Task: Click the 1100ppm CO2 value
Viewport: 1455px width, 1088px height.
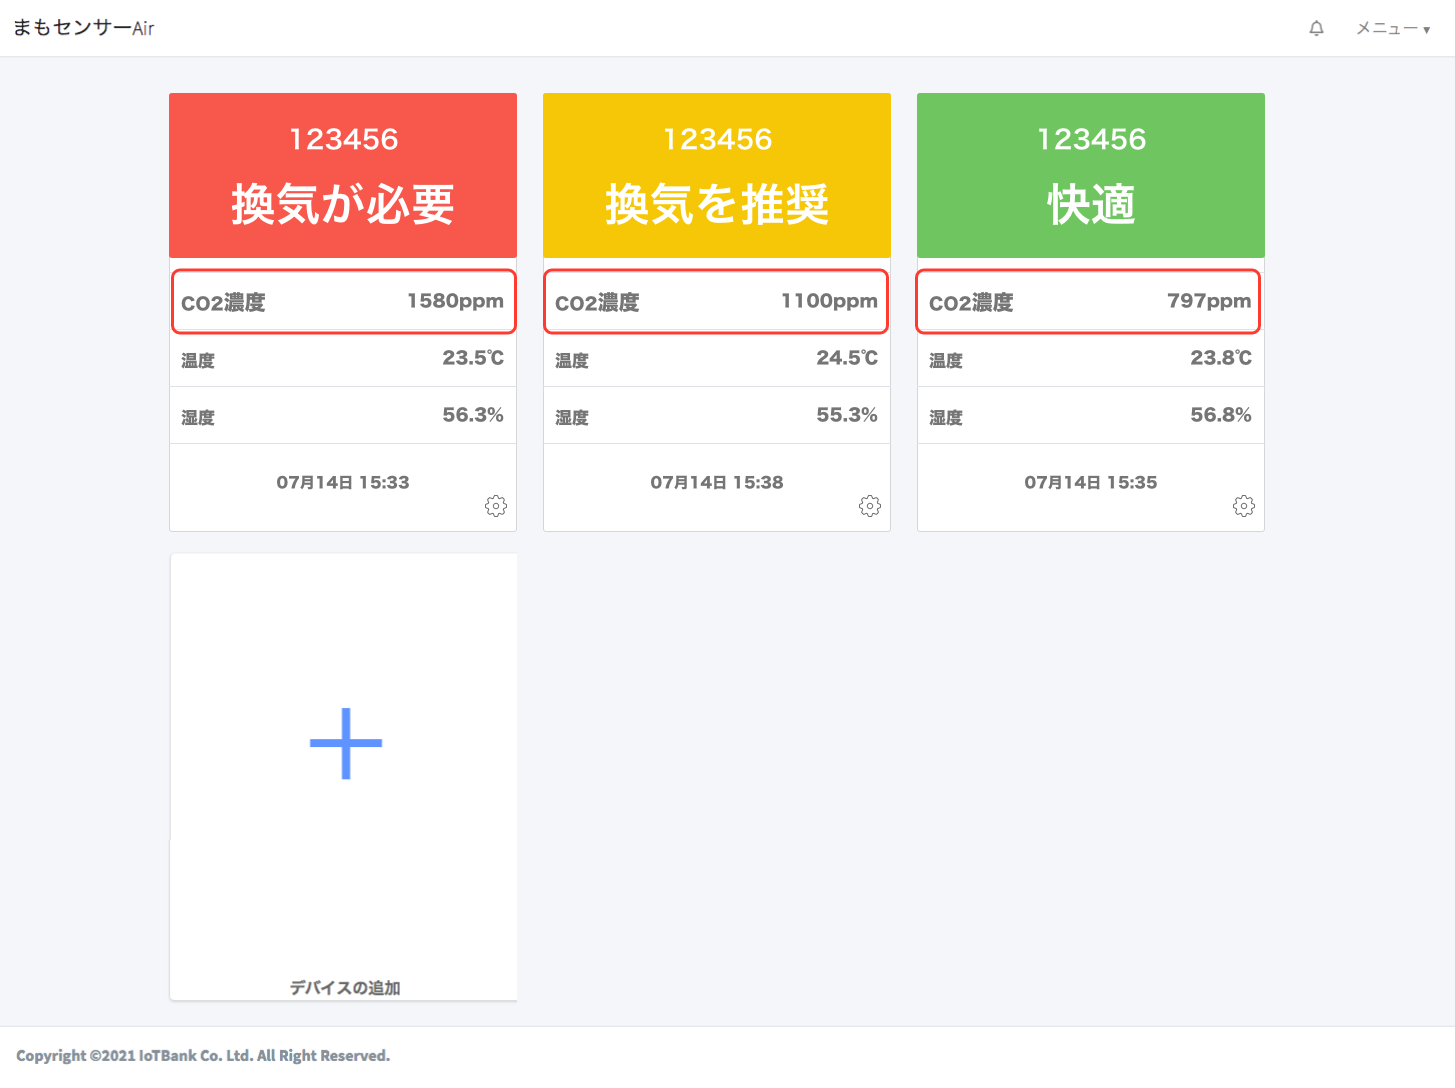Action: click(x=829, y=301)
